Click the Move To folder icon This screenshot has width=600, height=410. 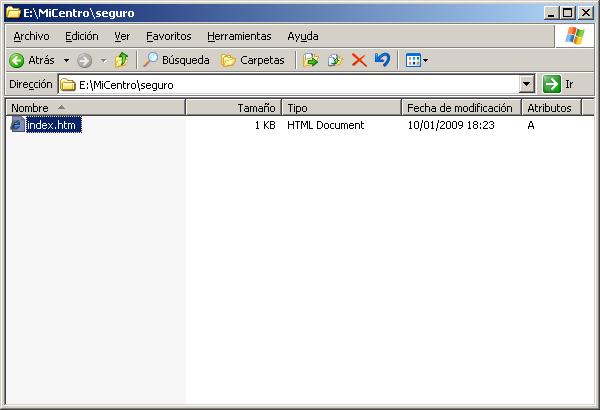pos(310,60)
